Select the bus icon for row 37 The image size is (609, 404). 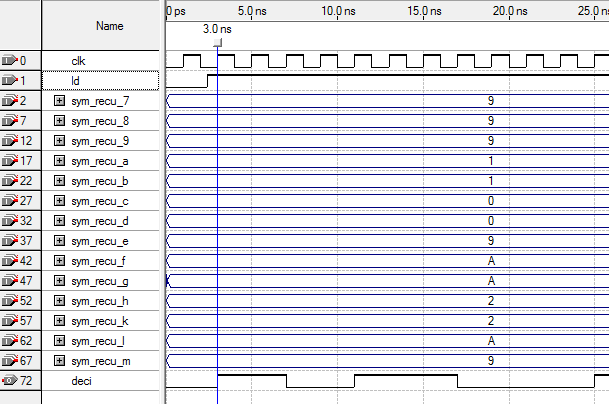pos(11,241)
